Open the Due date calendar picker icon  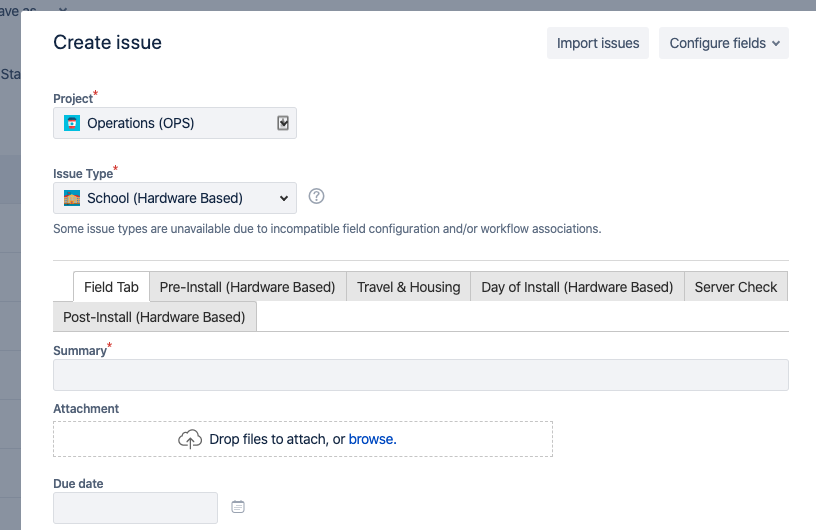[x=238, y=507]
